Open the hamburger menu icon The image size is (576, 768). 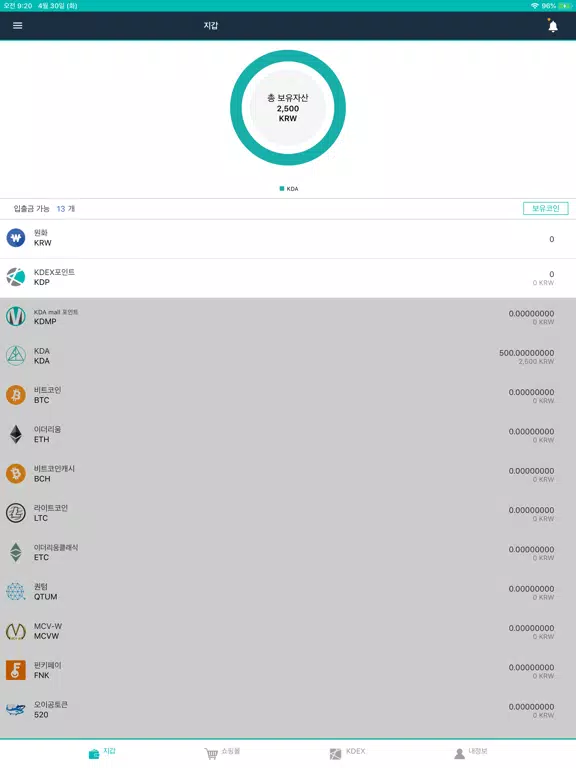point(18,25)
